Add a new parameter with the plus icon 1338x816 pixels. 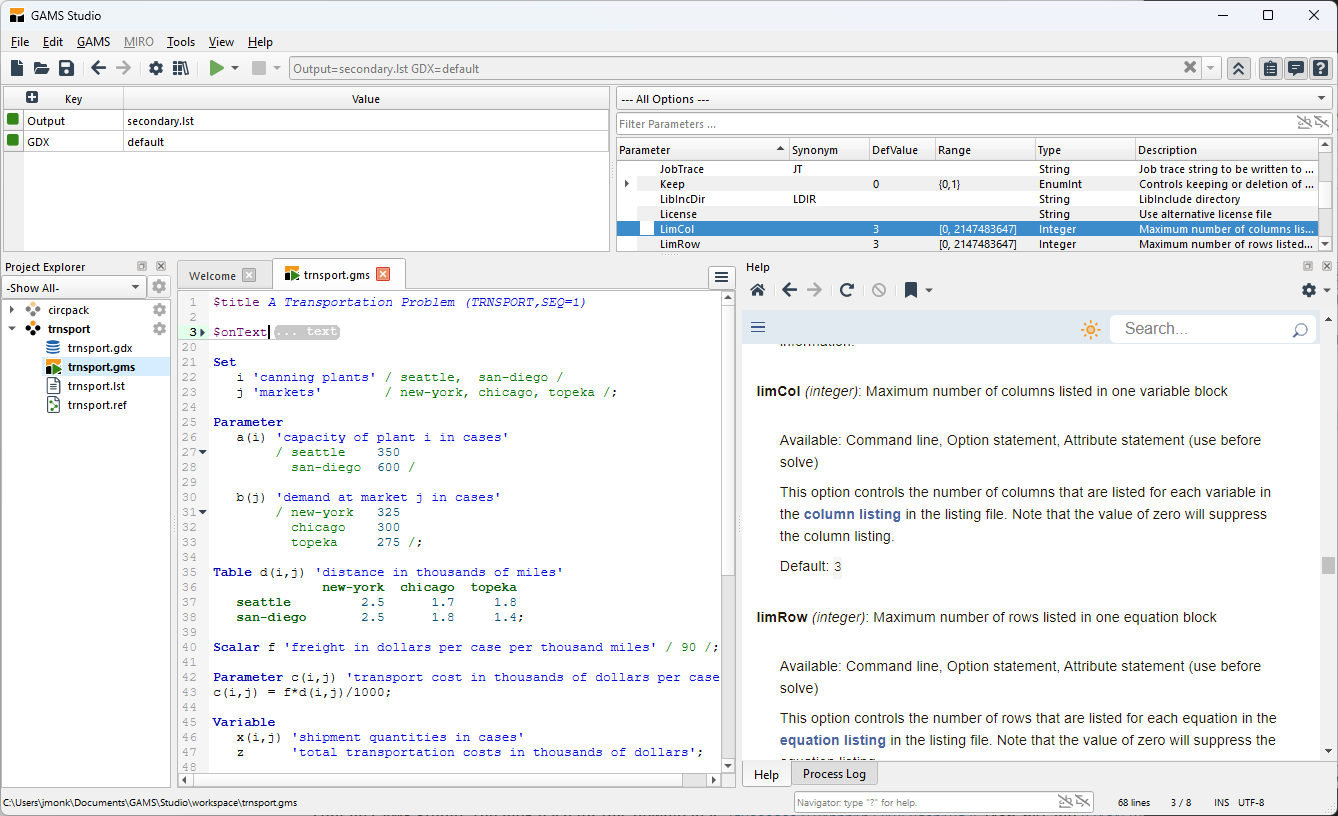pos(32,98)
